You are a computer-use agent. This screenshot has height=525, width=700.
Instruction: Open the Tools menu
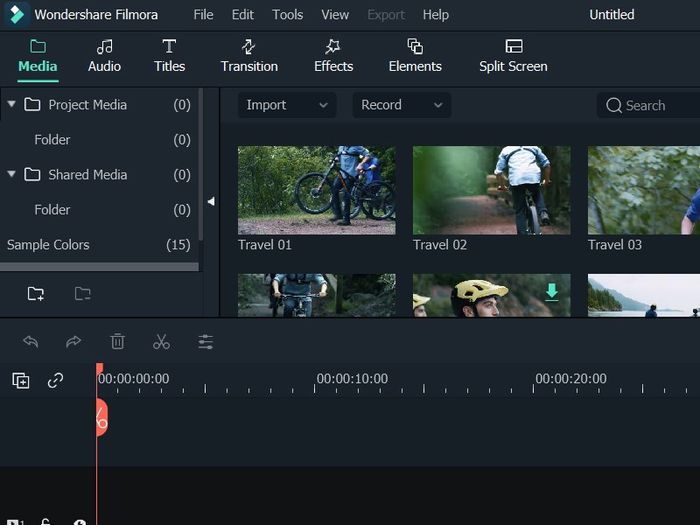(288, 15)
